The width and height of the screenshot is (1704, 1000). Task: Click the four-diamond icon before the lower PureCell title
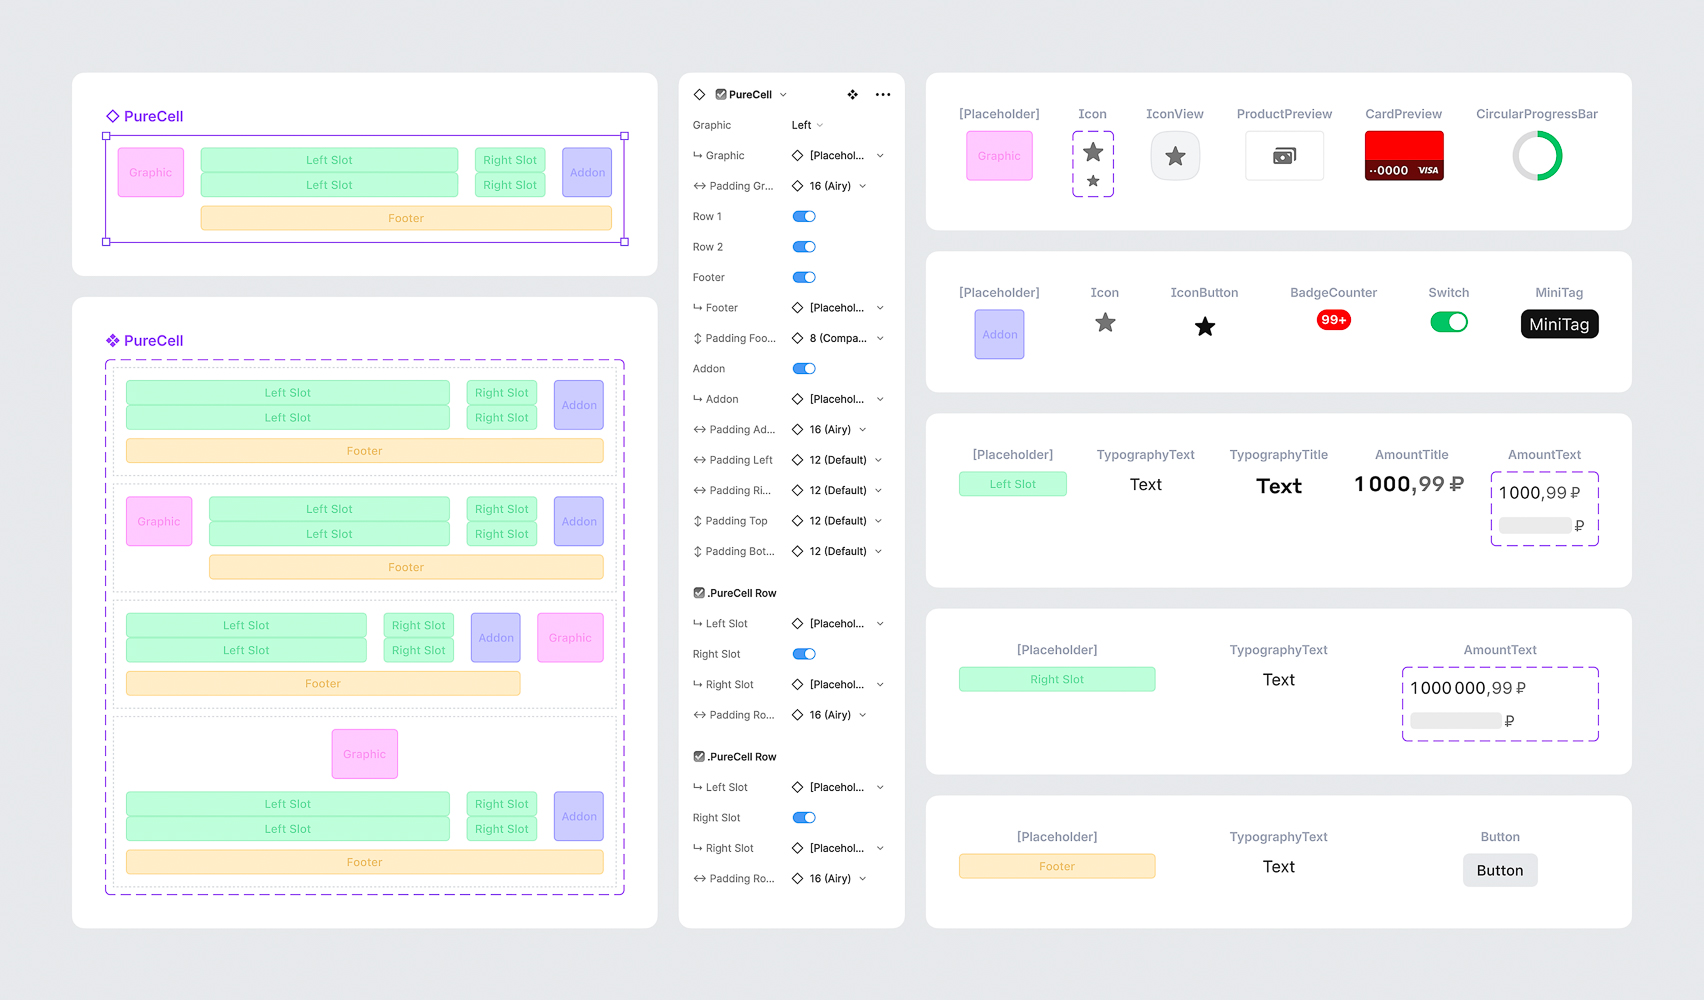(x=113, y=340)
